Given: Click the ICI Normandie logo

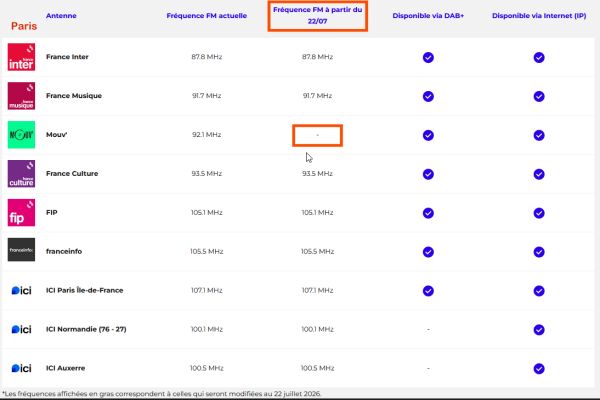Looking at the screenshot, I should (x=21, y=329).
